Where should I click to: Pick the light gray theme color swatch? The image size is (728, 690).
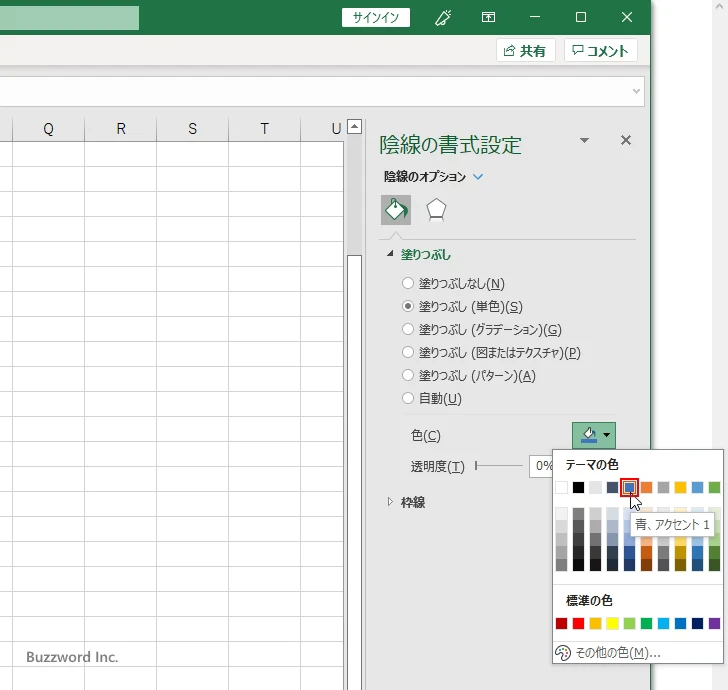tap(595, 488)
